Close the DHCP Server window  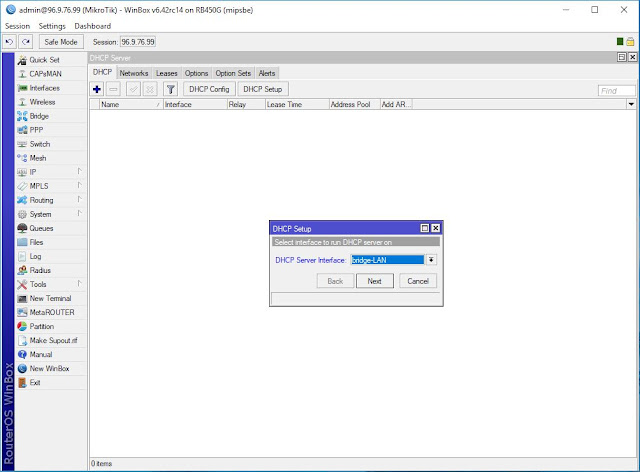632,57
